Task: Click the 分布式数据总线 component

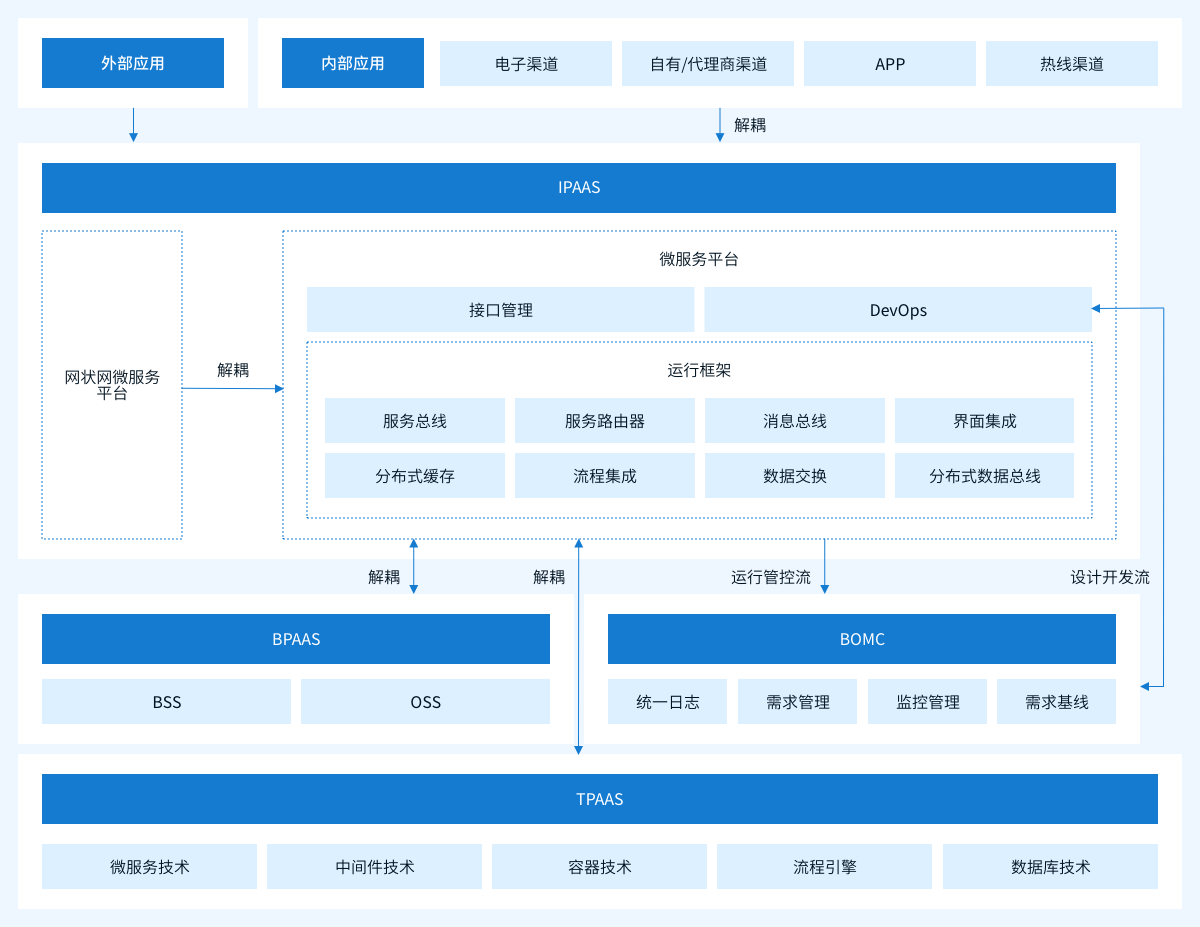Action: coord(984,476)
